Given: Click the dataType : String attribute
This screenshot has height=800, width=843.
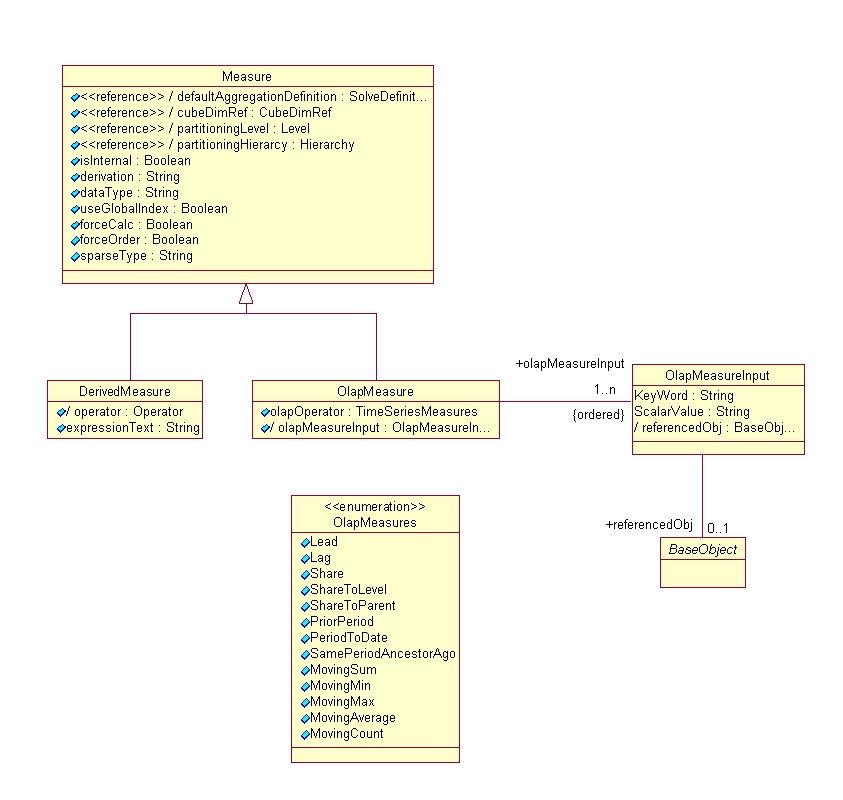Looking at the screenshot, I should [130, 192].
